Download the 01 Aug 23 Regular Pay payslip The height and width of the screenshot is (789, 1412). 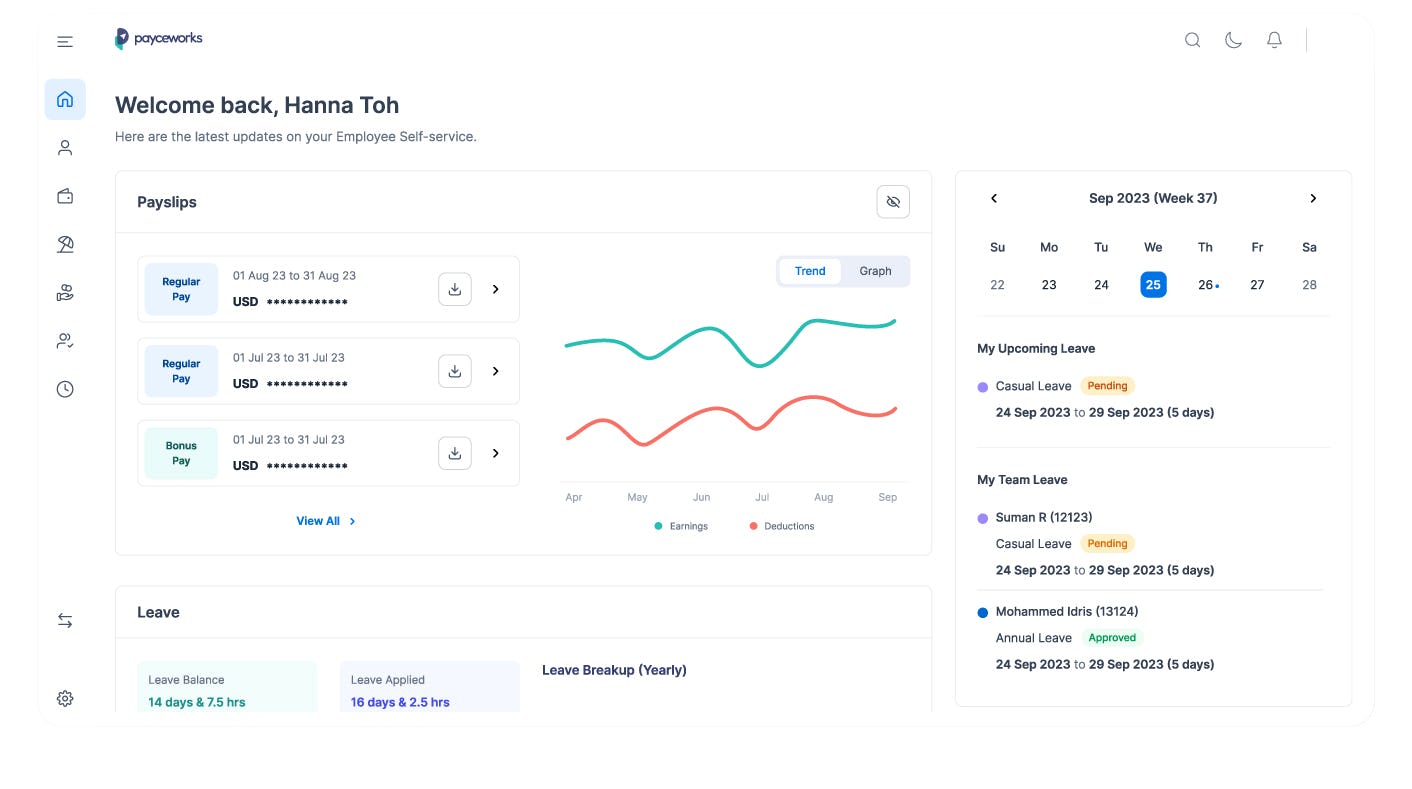(x=455, y=289)
